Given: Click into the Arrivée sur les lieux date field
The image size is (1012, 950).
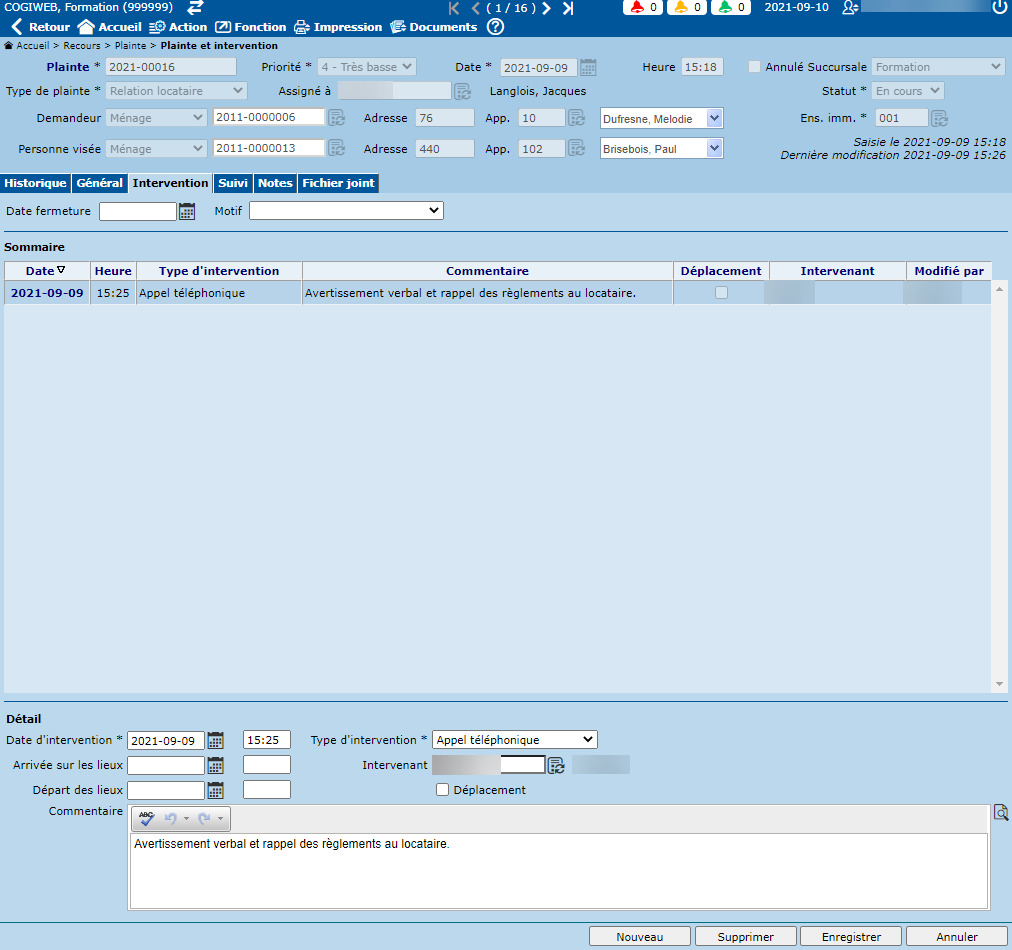Looking at the screenshot, I should point(166,765).
